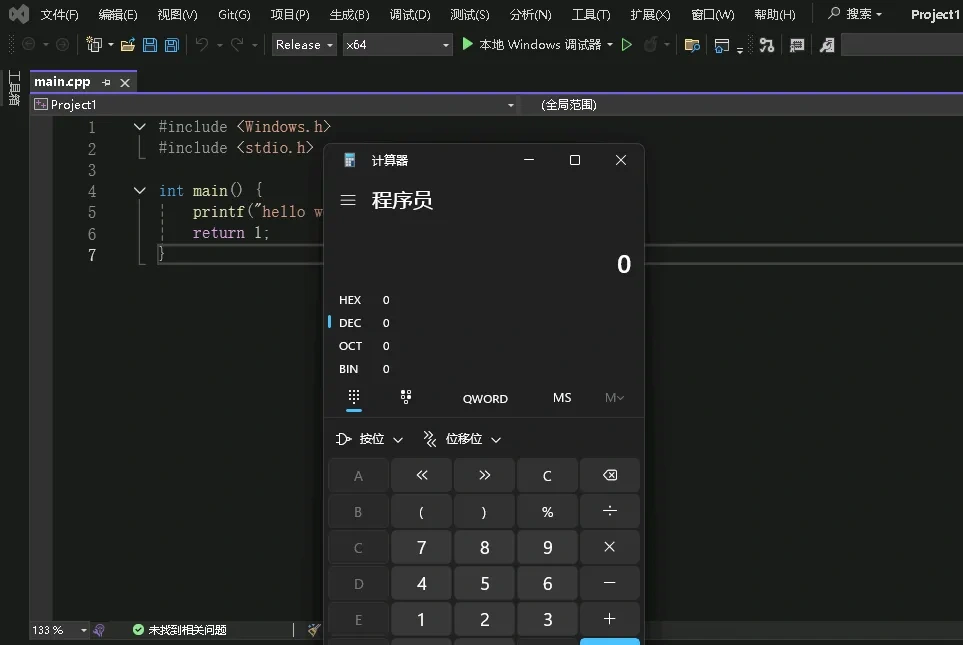Click the right shift key in calculator
This screenshot has width=963, height=645.
pos(485,475)
